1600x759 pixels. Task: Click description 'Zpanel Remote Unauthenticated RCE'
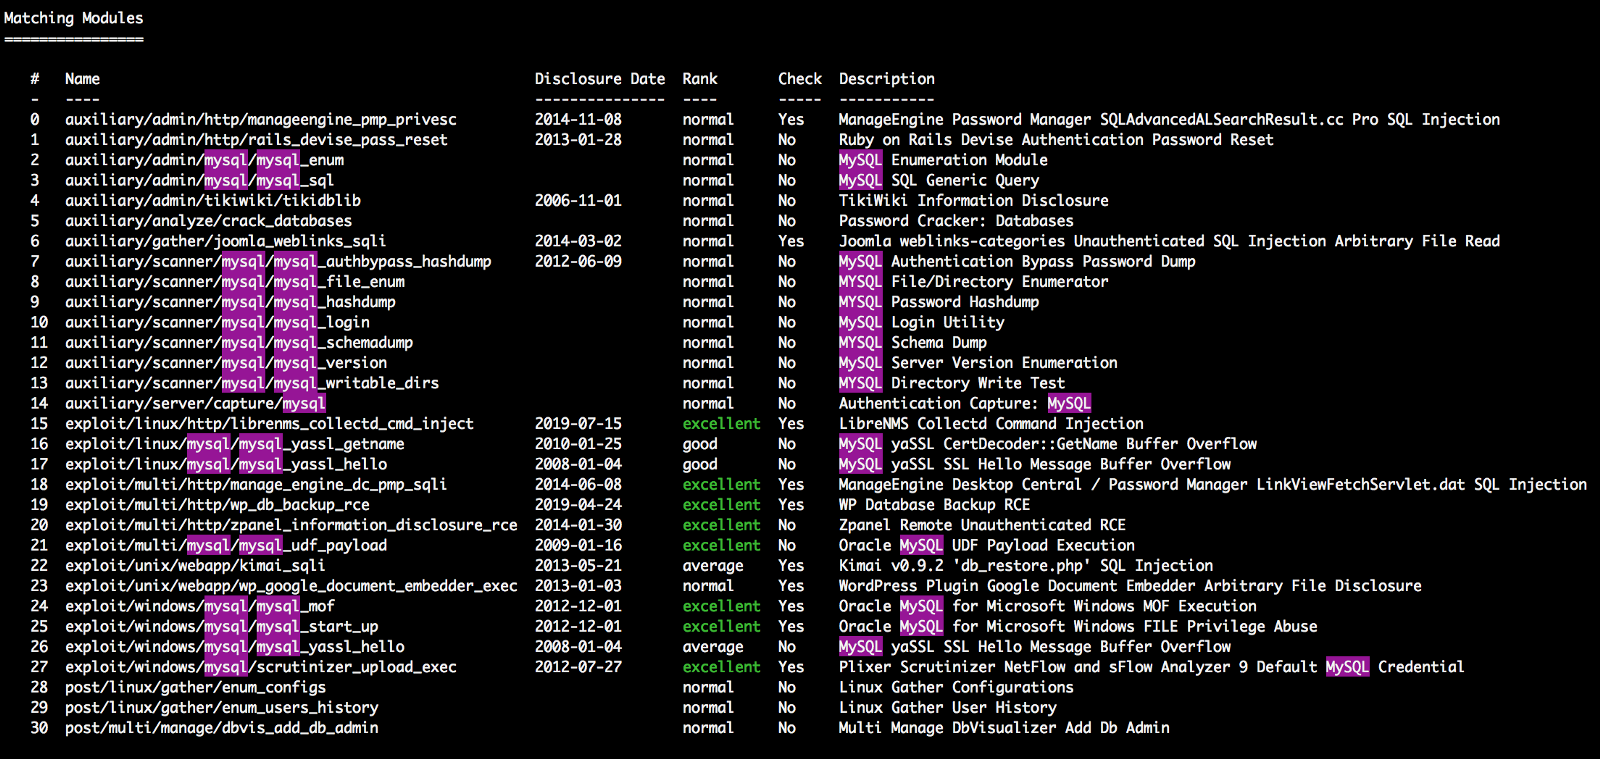982,525
